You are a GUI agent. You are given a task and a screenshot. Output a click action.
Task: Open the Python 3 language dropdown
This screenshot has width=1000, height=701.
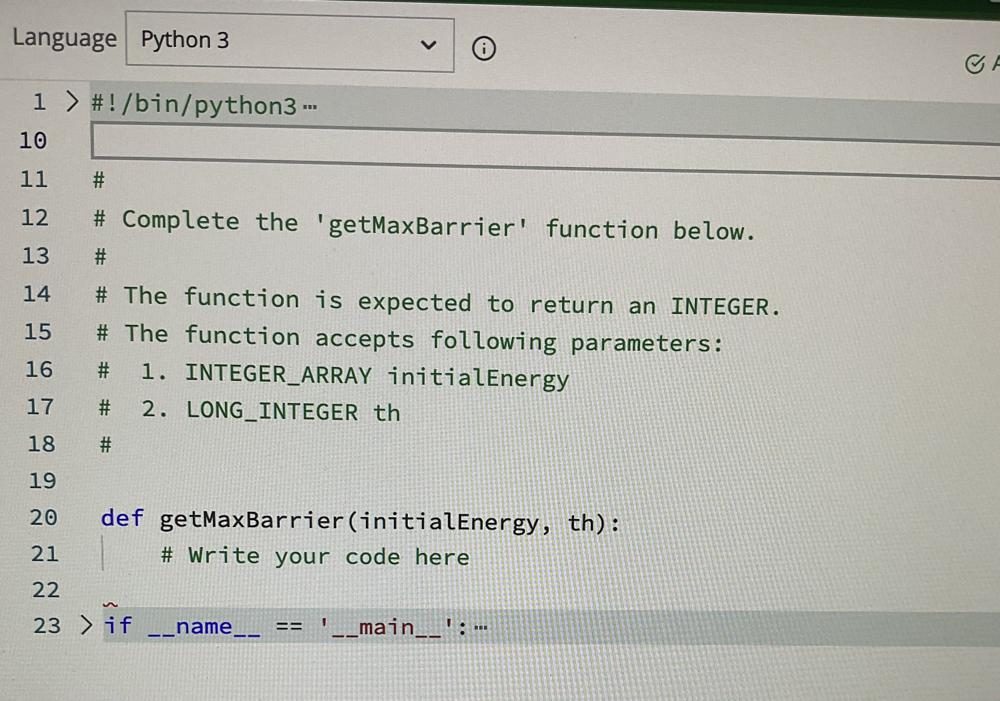[x=289, y=43]
